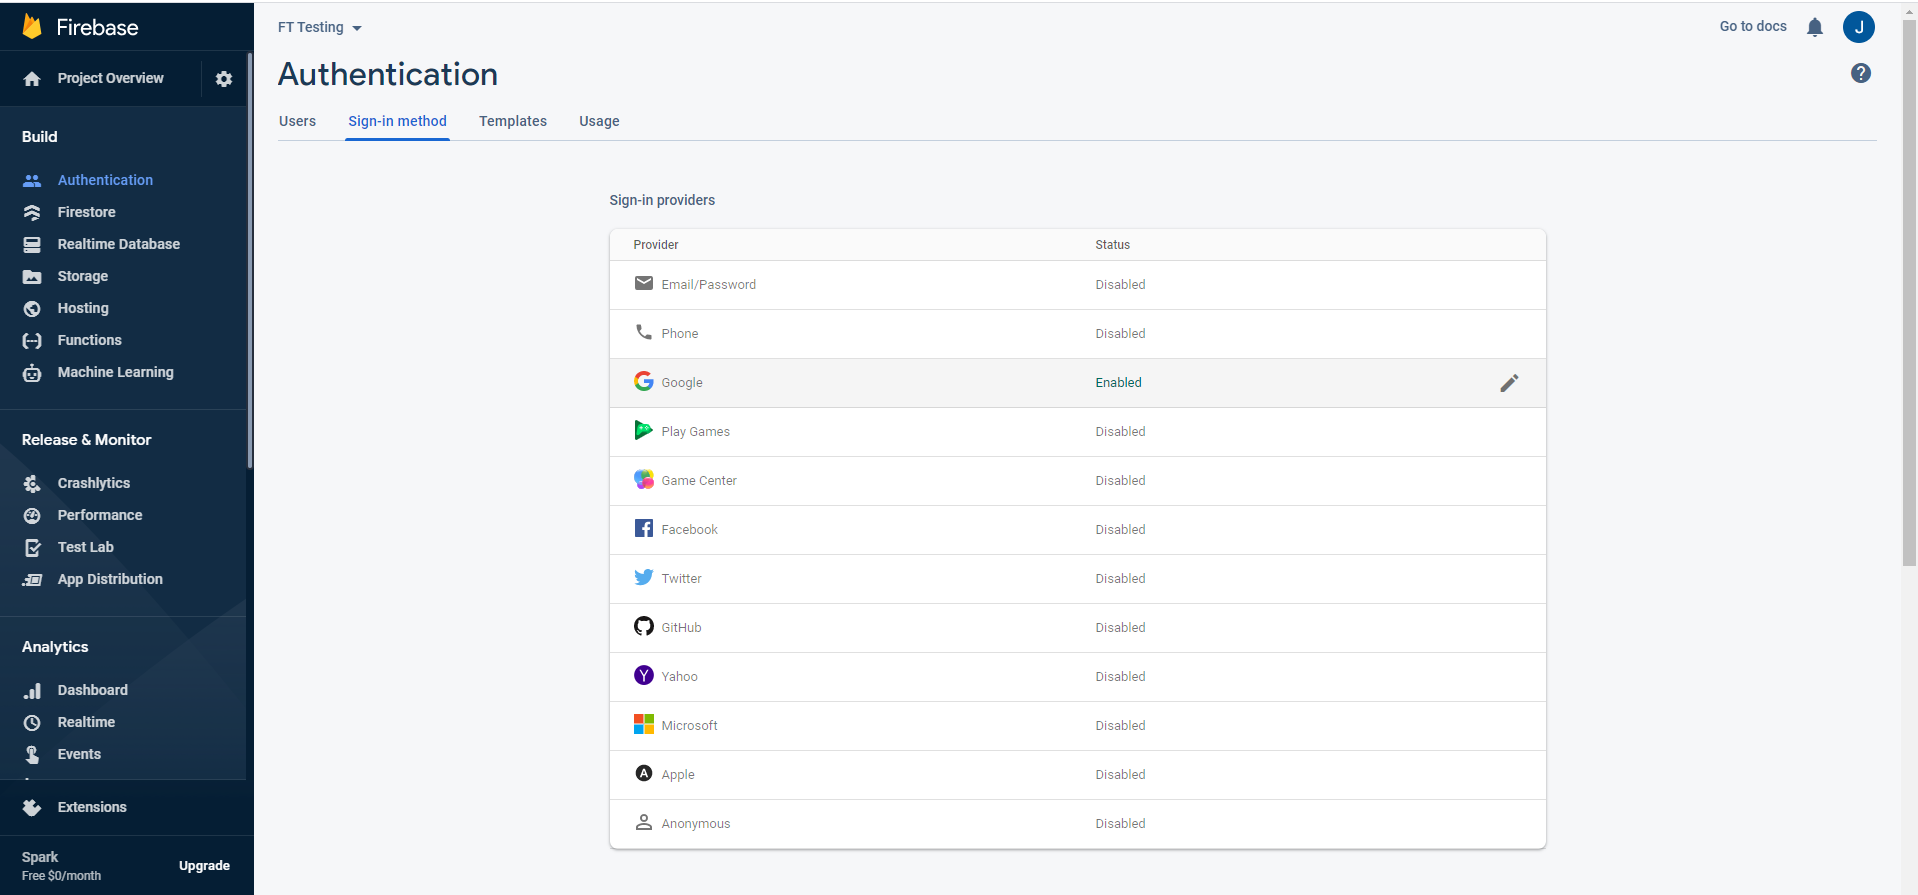This screenshot has width=1918, height=895.
Task: Open the Templates tab
Action: (x=513, y=121)
